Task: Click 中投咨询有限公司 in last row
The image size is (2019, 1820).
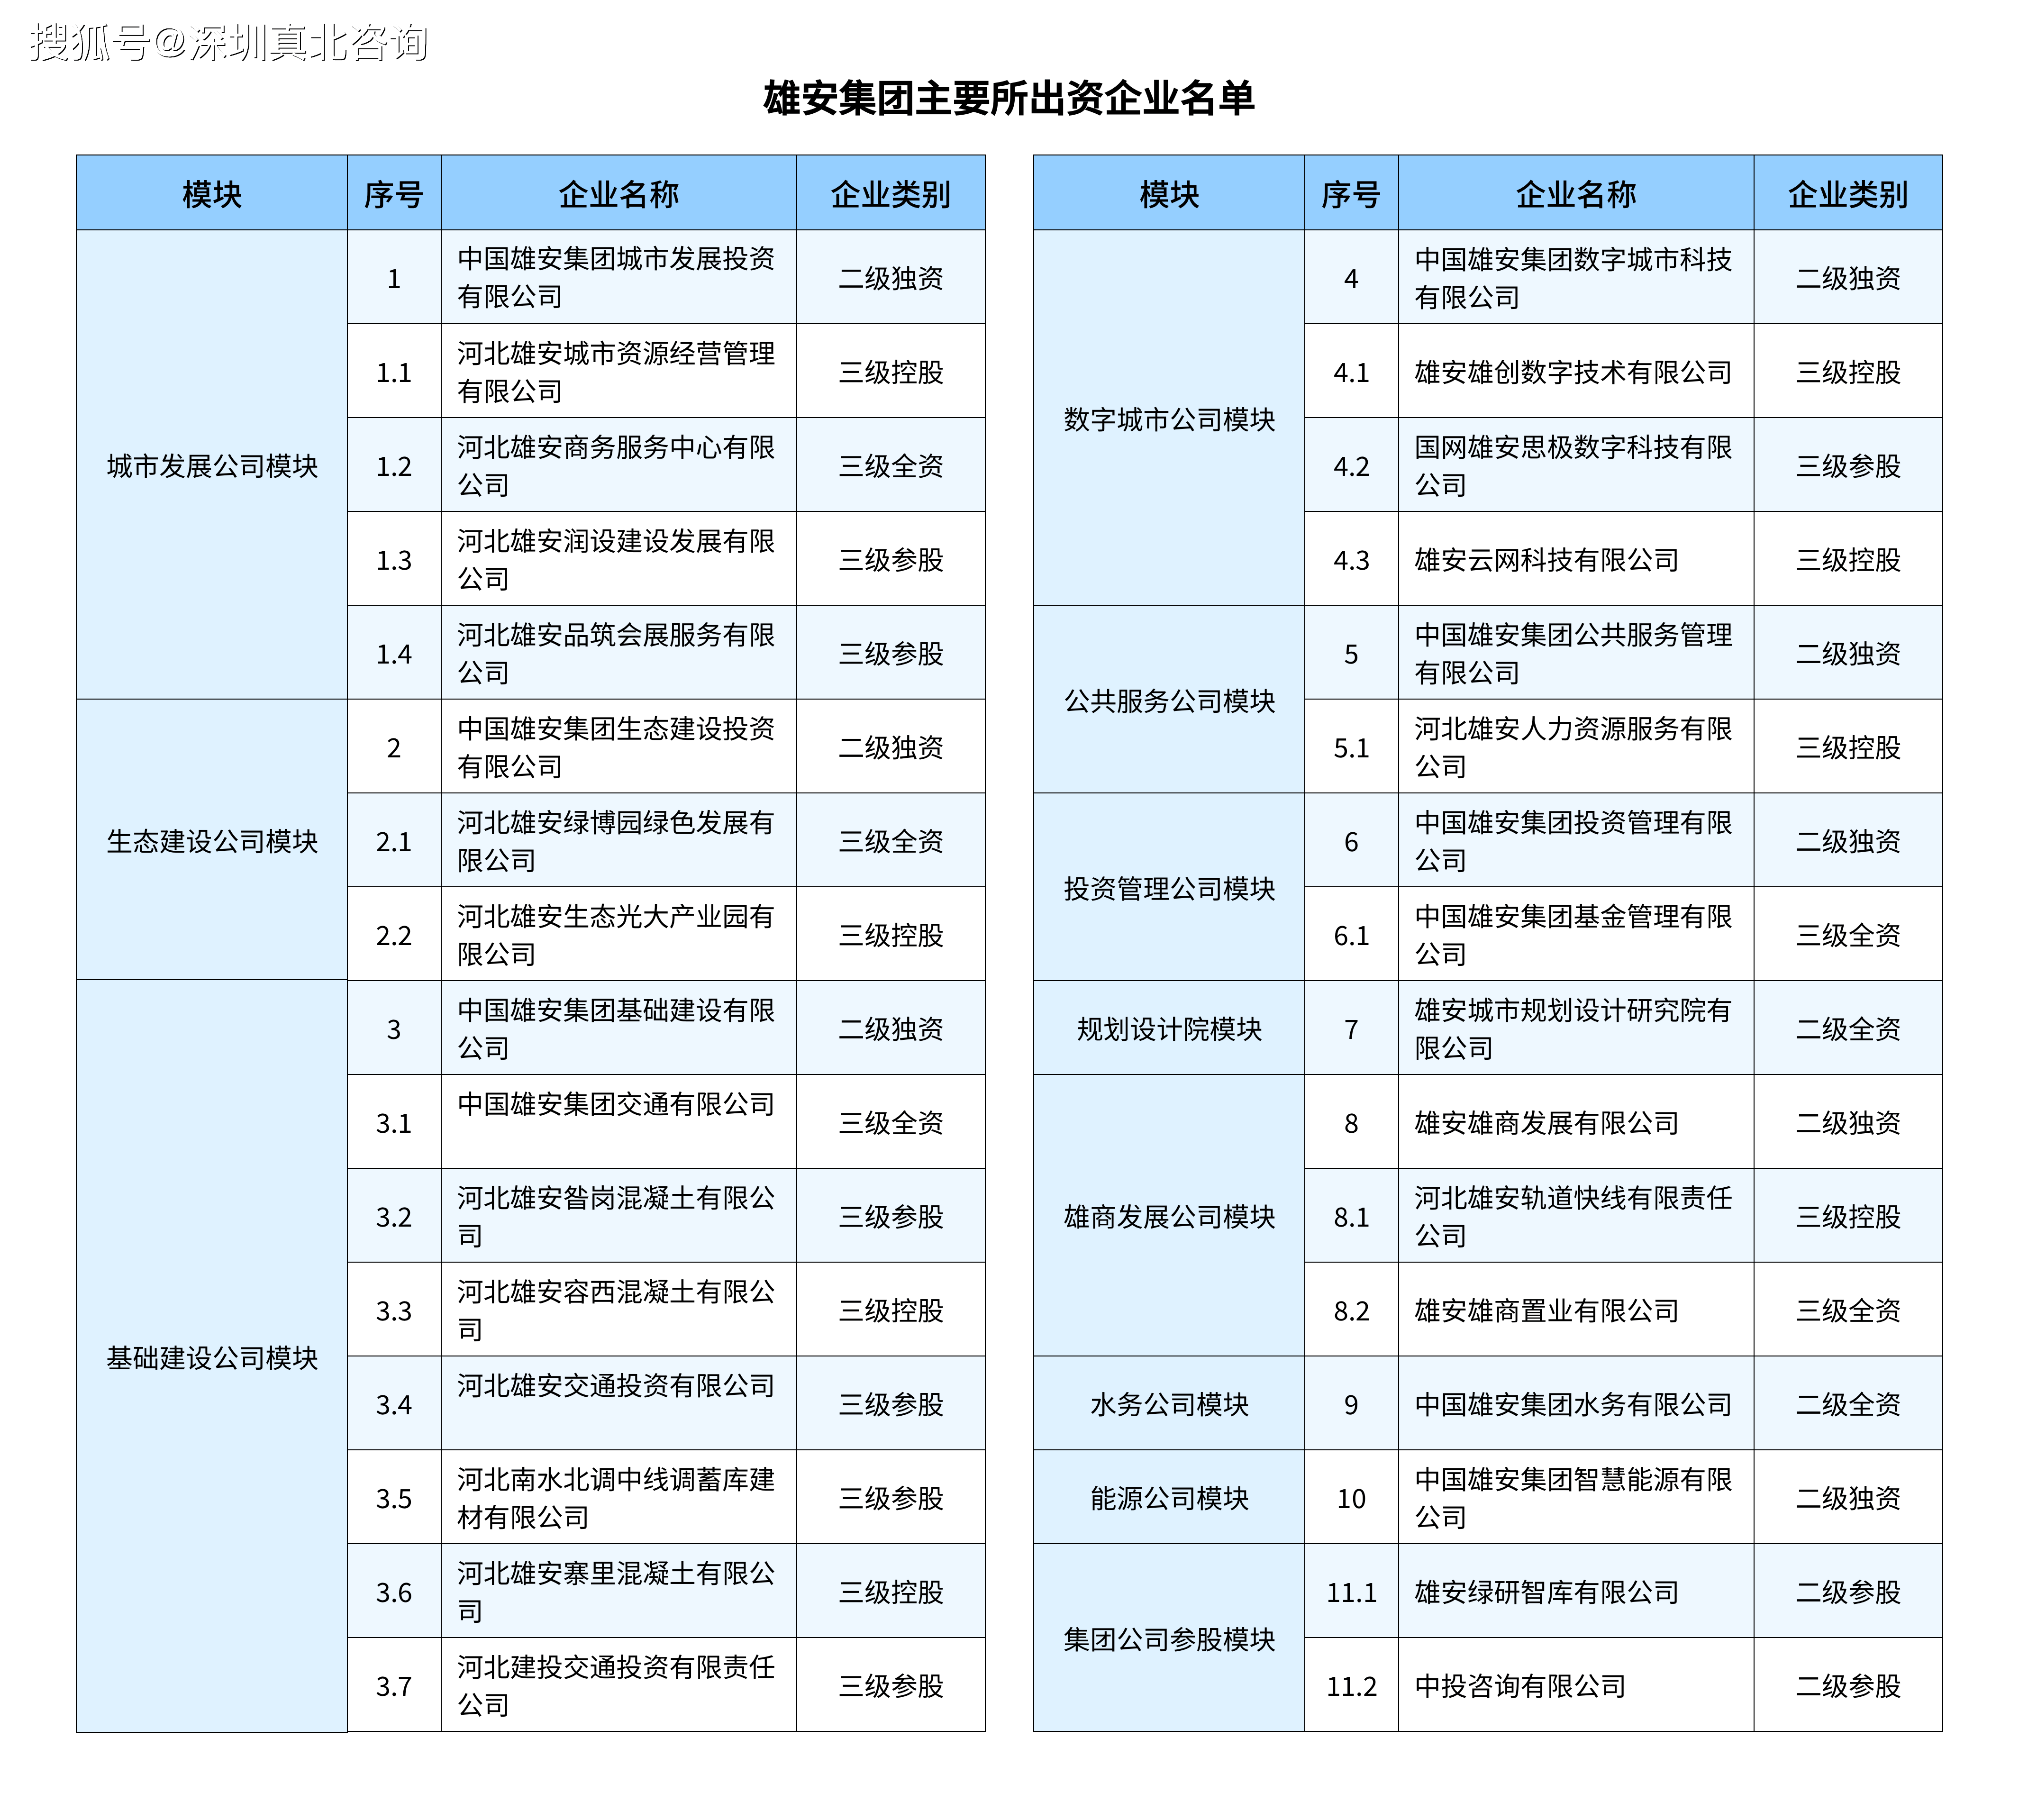Action: click(1520, 1686)
